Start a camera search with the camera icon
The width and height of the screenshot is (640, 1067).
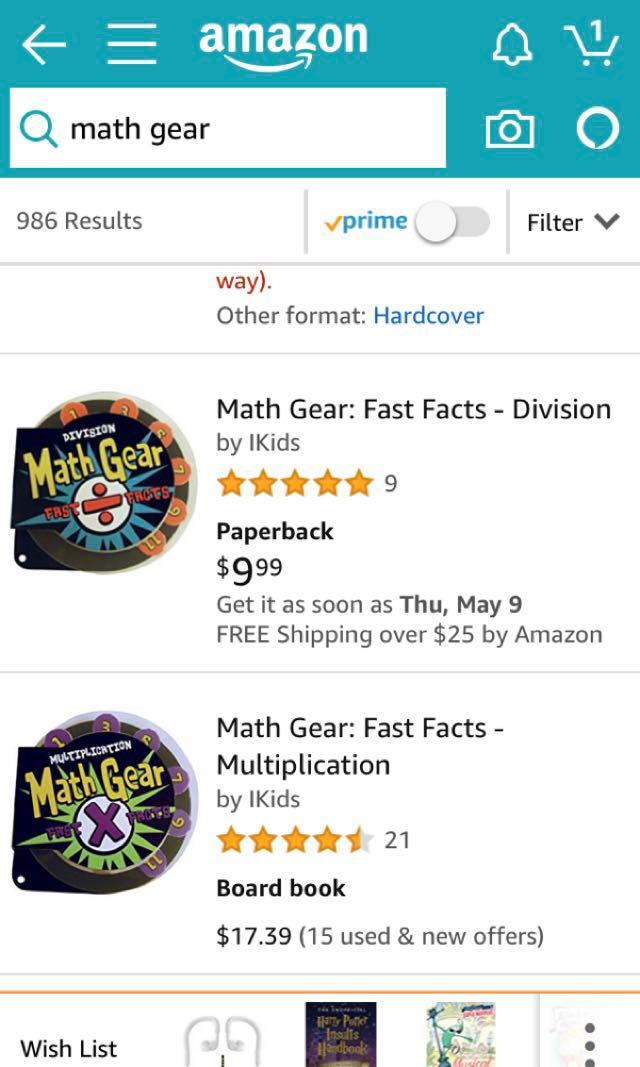(x=510, y=129)
